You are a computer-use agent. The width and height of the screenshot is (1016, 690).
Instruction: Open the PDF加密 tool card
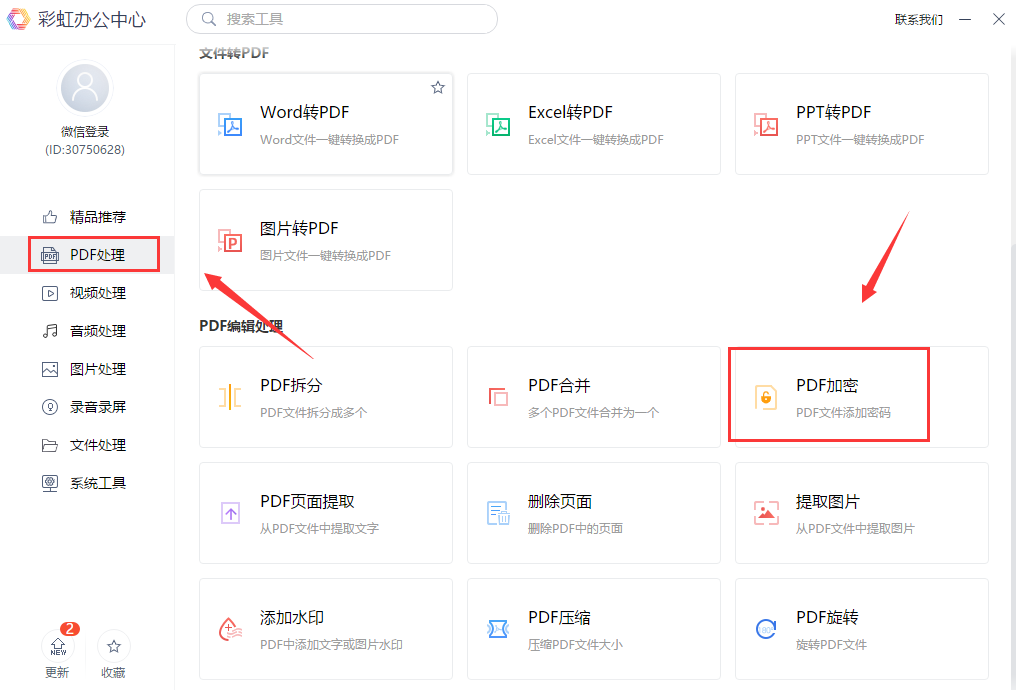click(862, 397)
